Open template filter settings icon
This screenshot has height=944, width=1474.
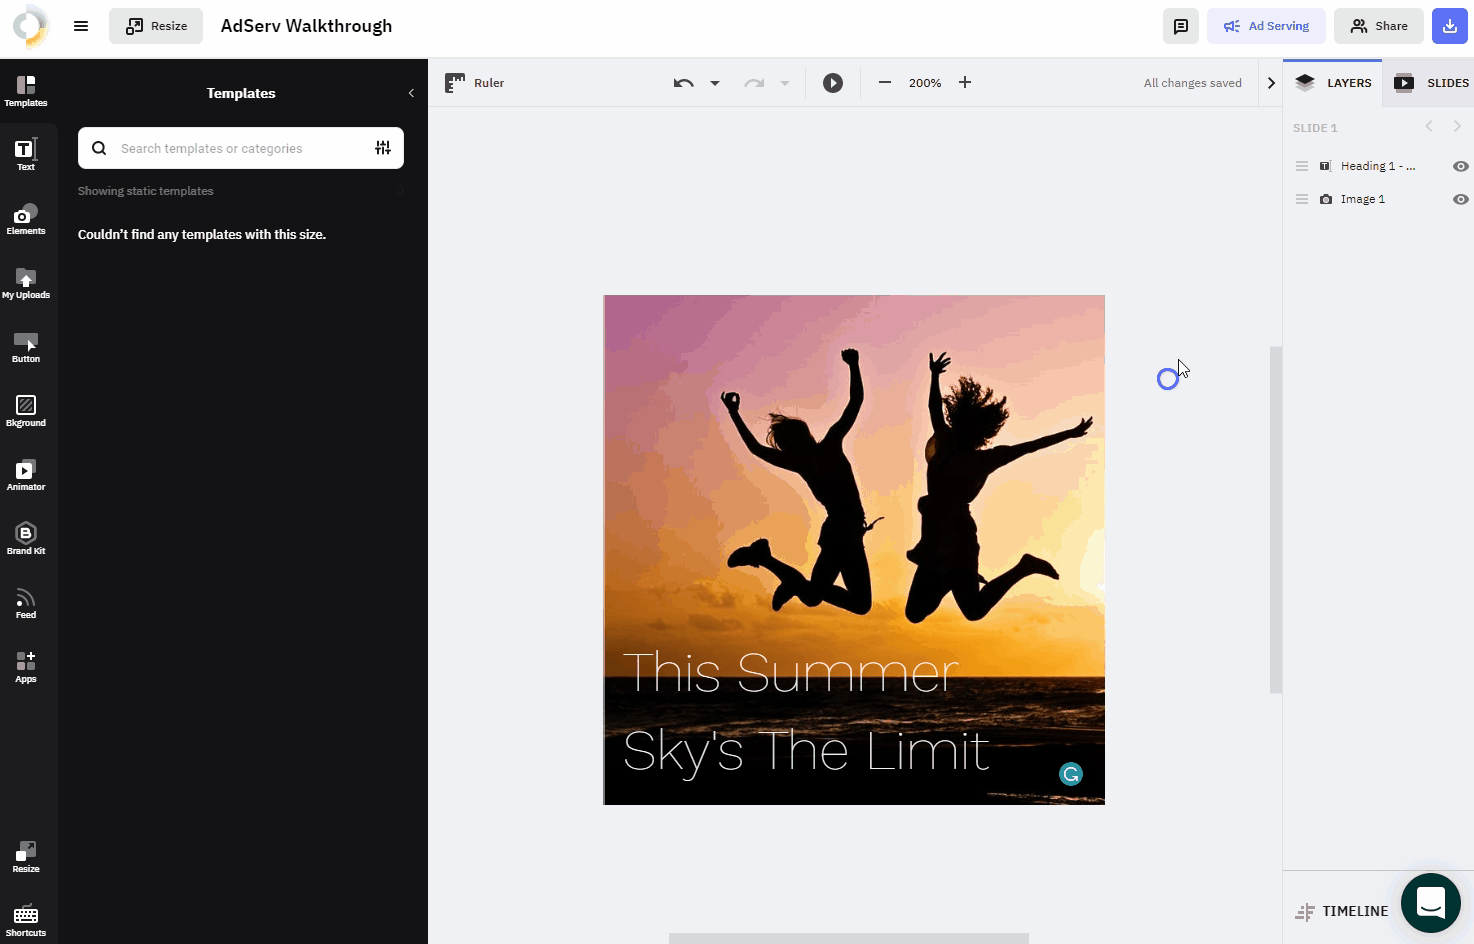(x=383, y=148)
